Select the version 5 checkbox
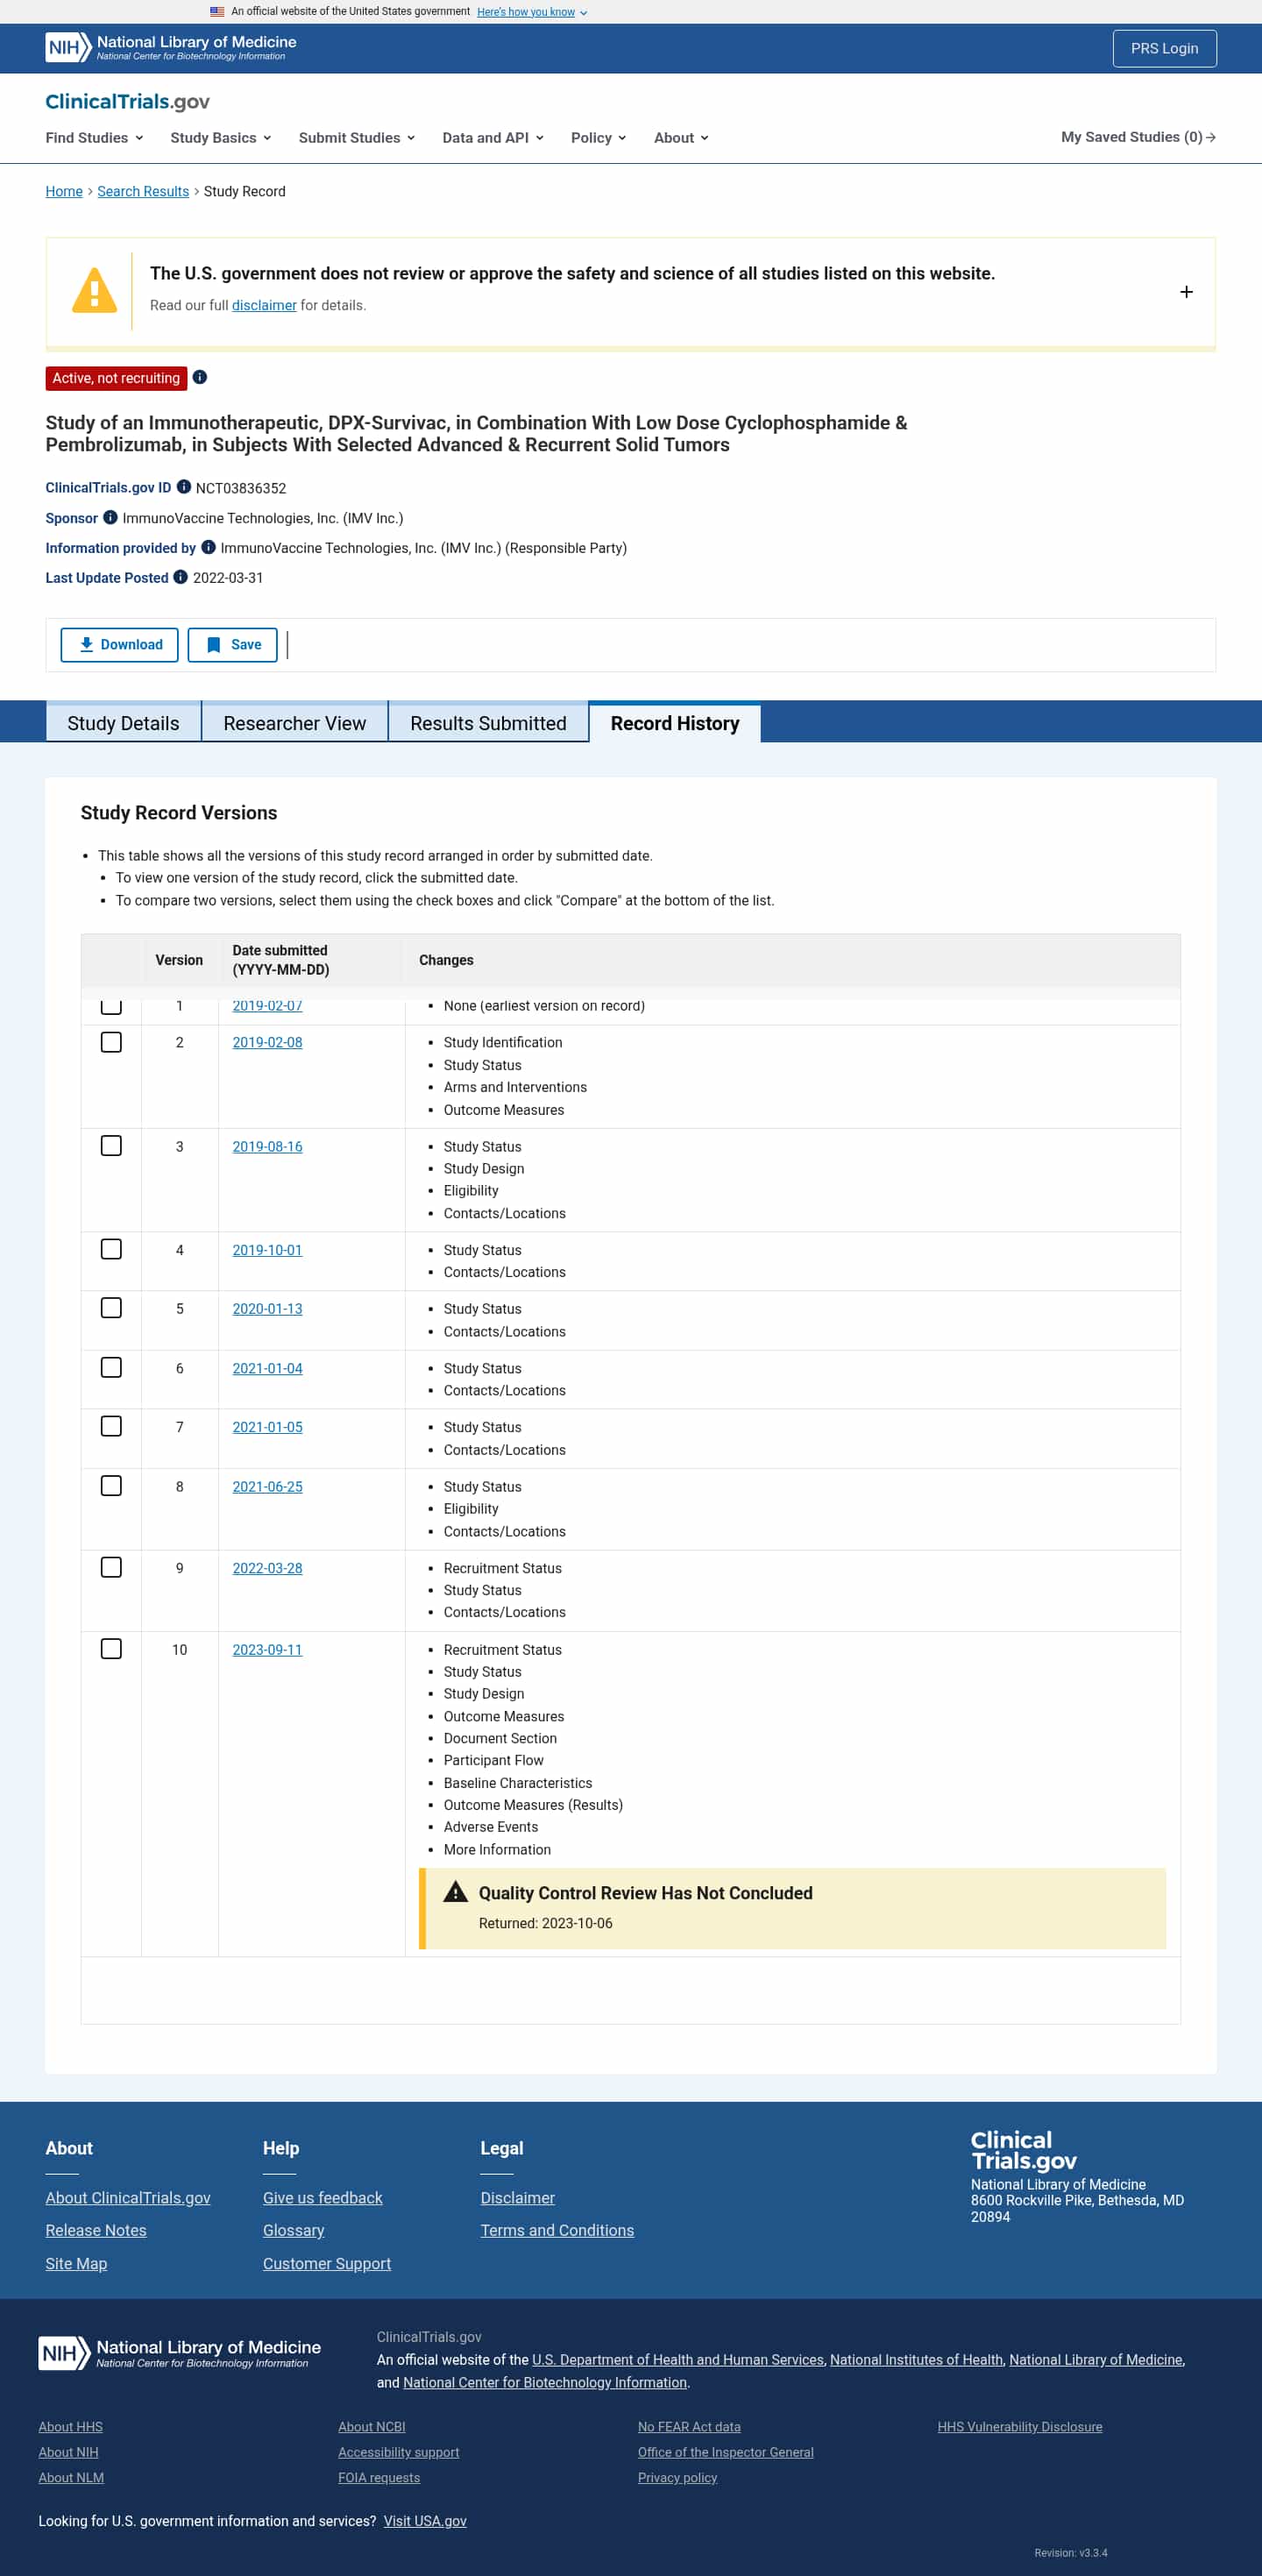This screenshot has width=1262, height=2576. [x=111, y=1308]
